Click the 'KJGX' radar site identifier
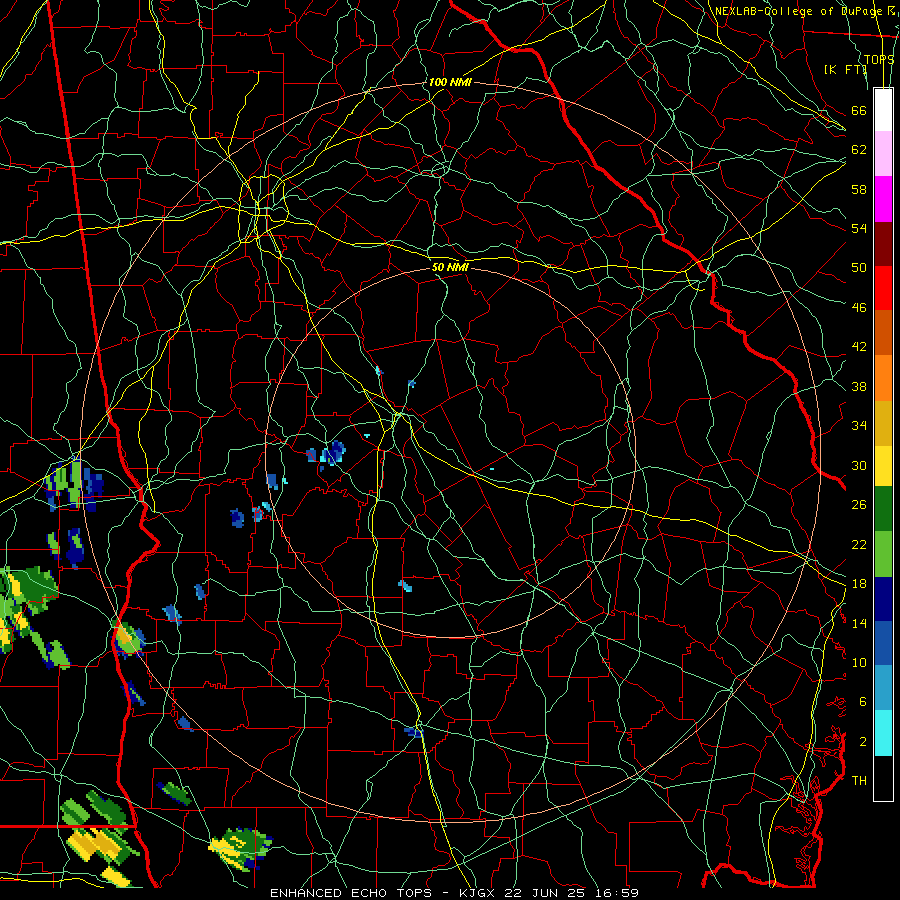 click(477, 893)
